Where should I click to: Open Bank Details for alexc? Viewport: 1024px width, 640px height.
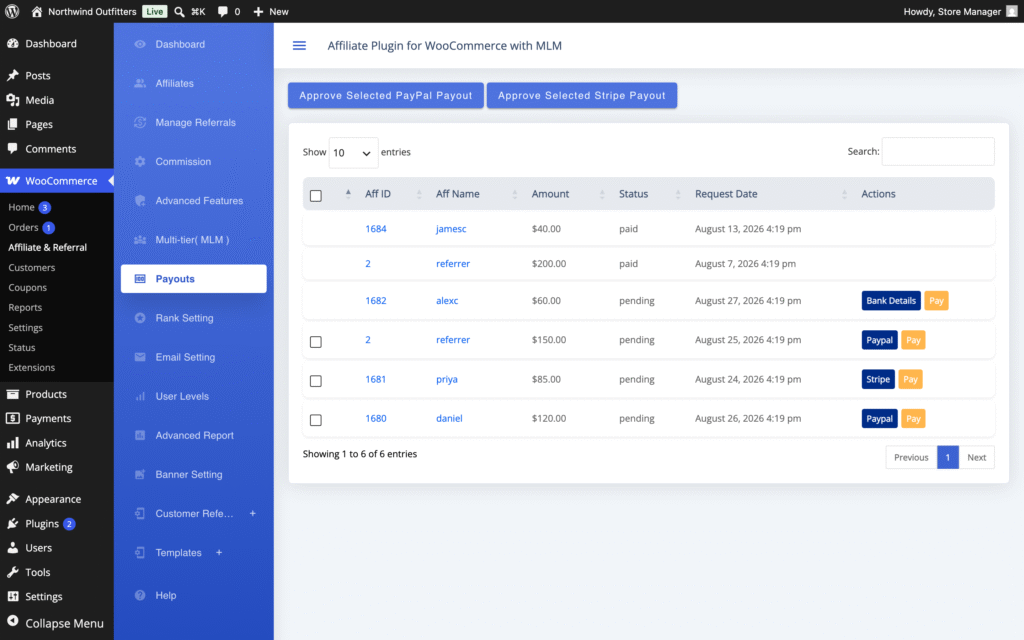click(x=891, y=300)
